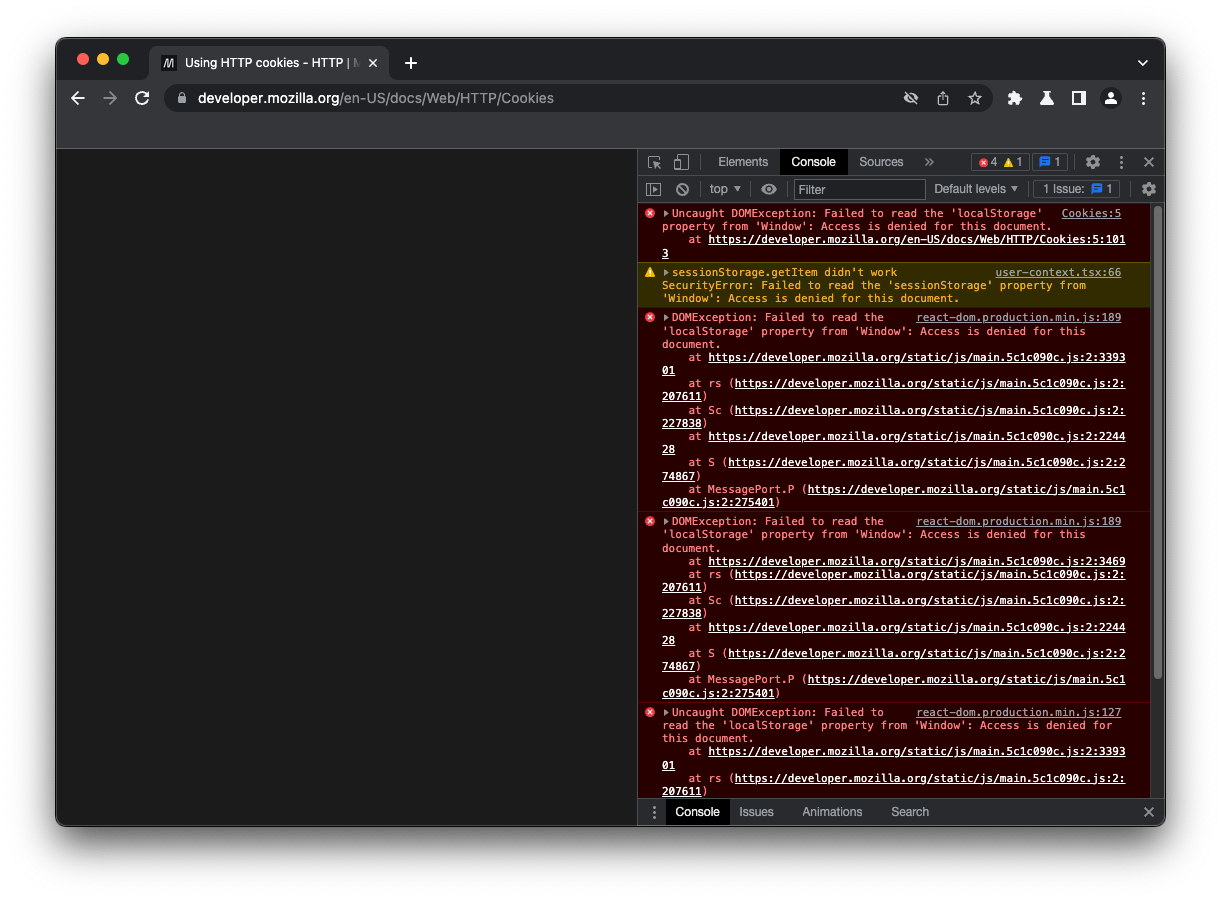Open the drawer three-dot menu icon
The height and width of the screenshot is (900, 1221).
point(654,812)
